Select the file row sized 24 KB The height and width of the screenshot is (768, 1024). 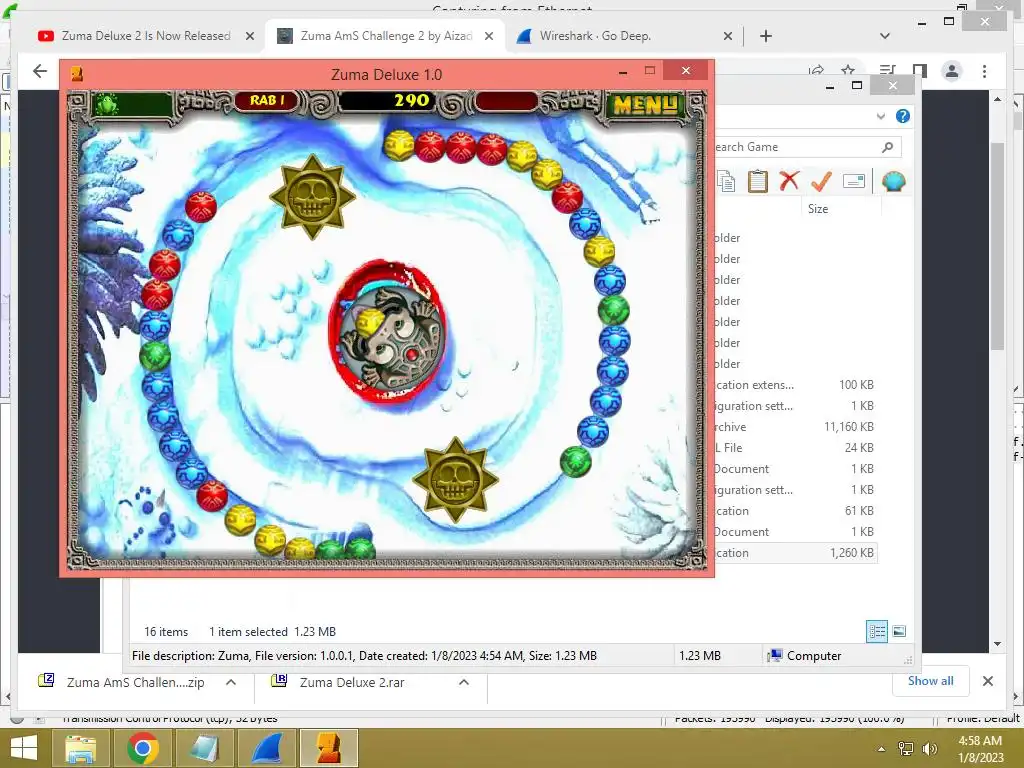(794, 447)
